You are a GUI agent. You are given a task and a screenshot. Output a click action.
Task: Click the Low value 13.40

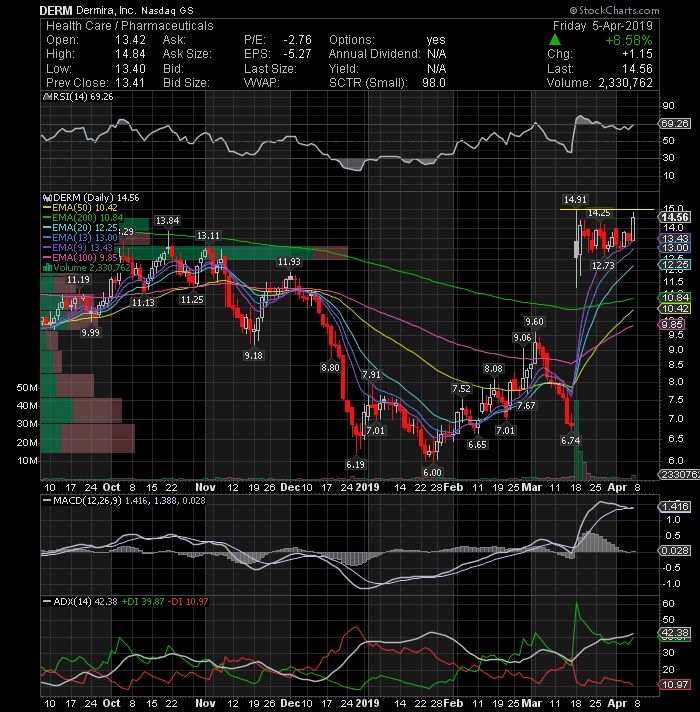tap(130, 69)
